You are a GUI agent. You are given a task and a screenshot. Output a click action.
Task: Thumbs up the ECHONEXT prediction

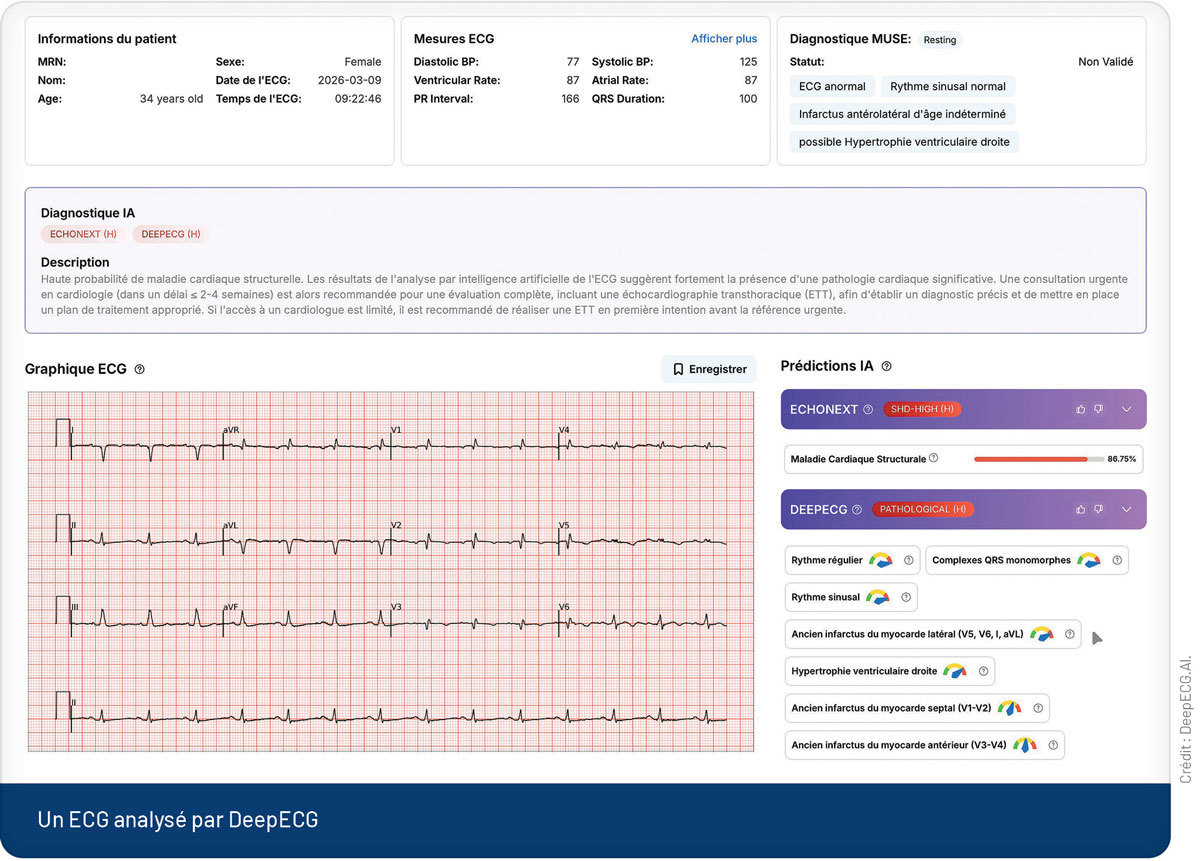click(x=1081, y=409)
